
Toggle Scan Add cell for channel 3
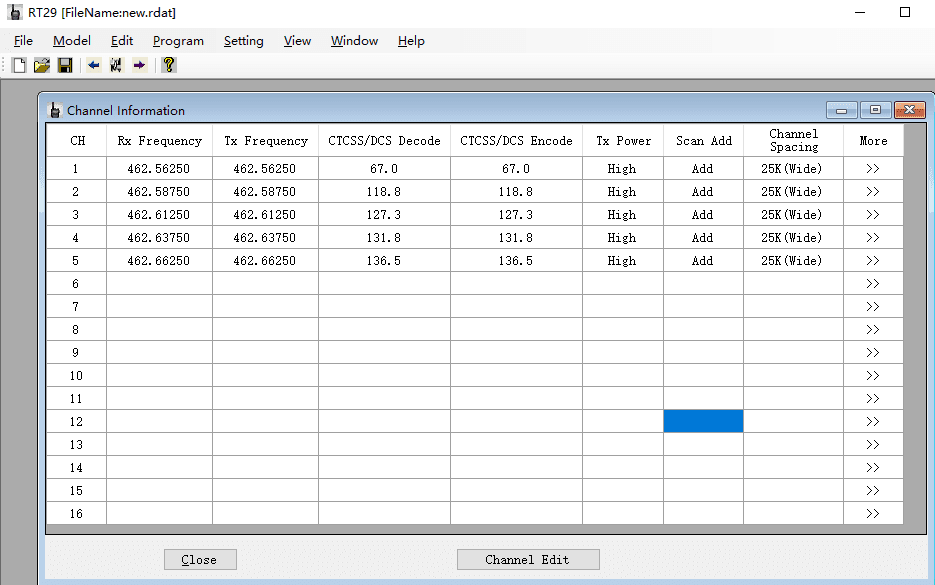702,215
